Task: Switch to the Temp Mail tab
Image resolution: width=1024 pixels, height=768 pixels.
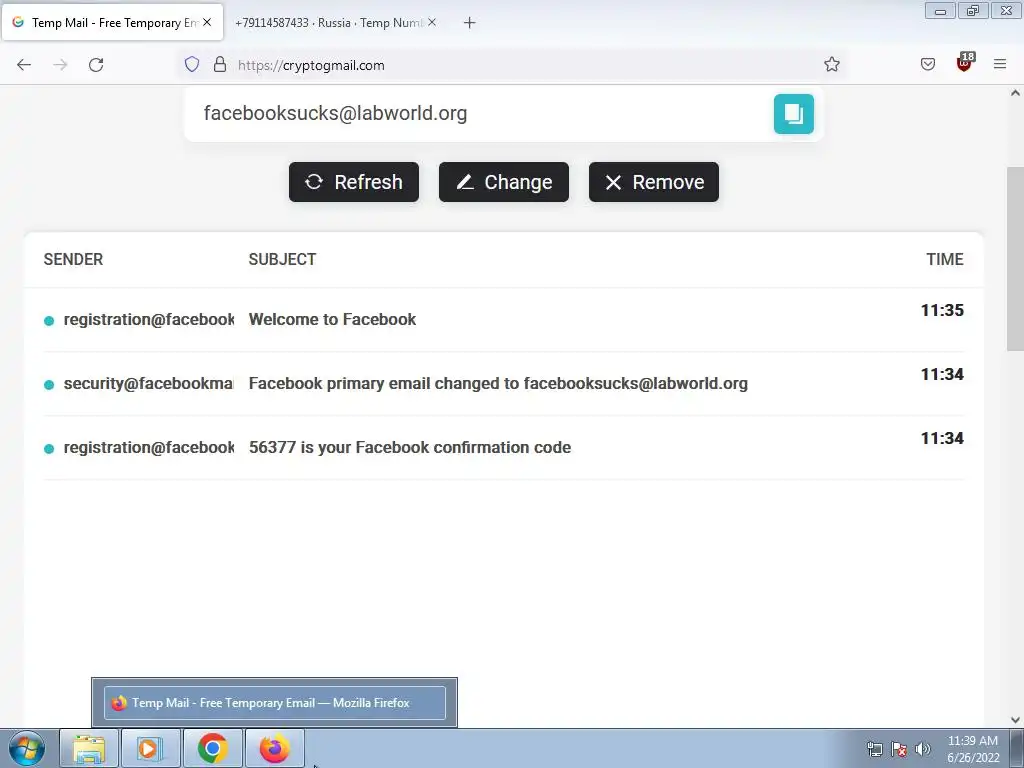Action: click(112, 22)
